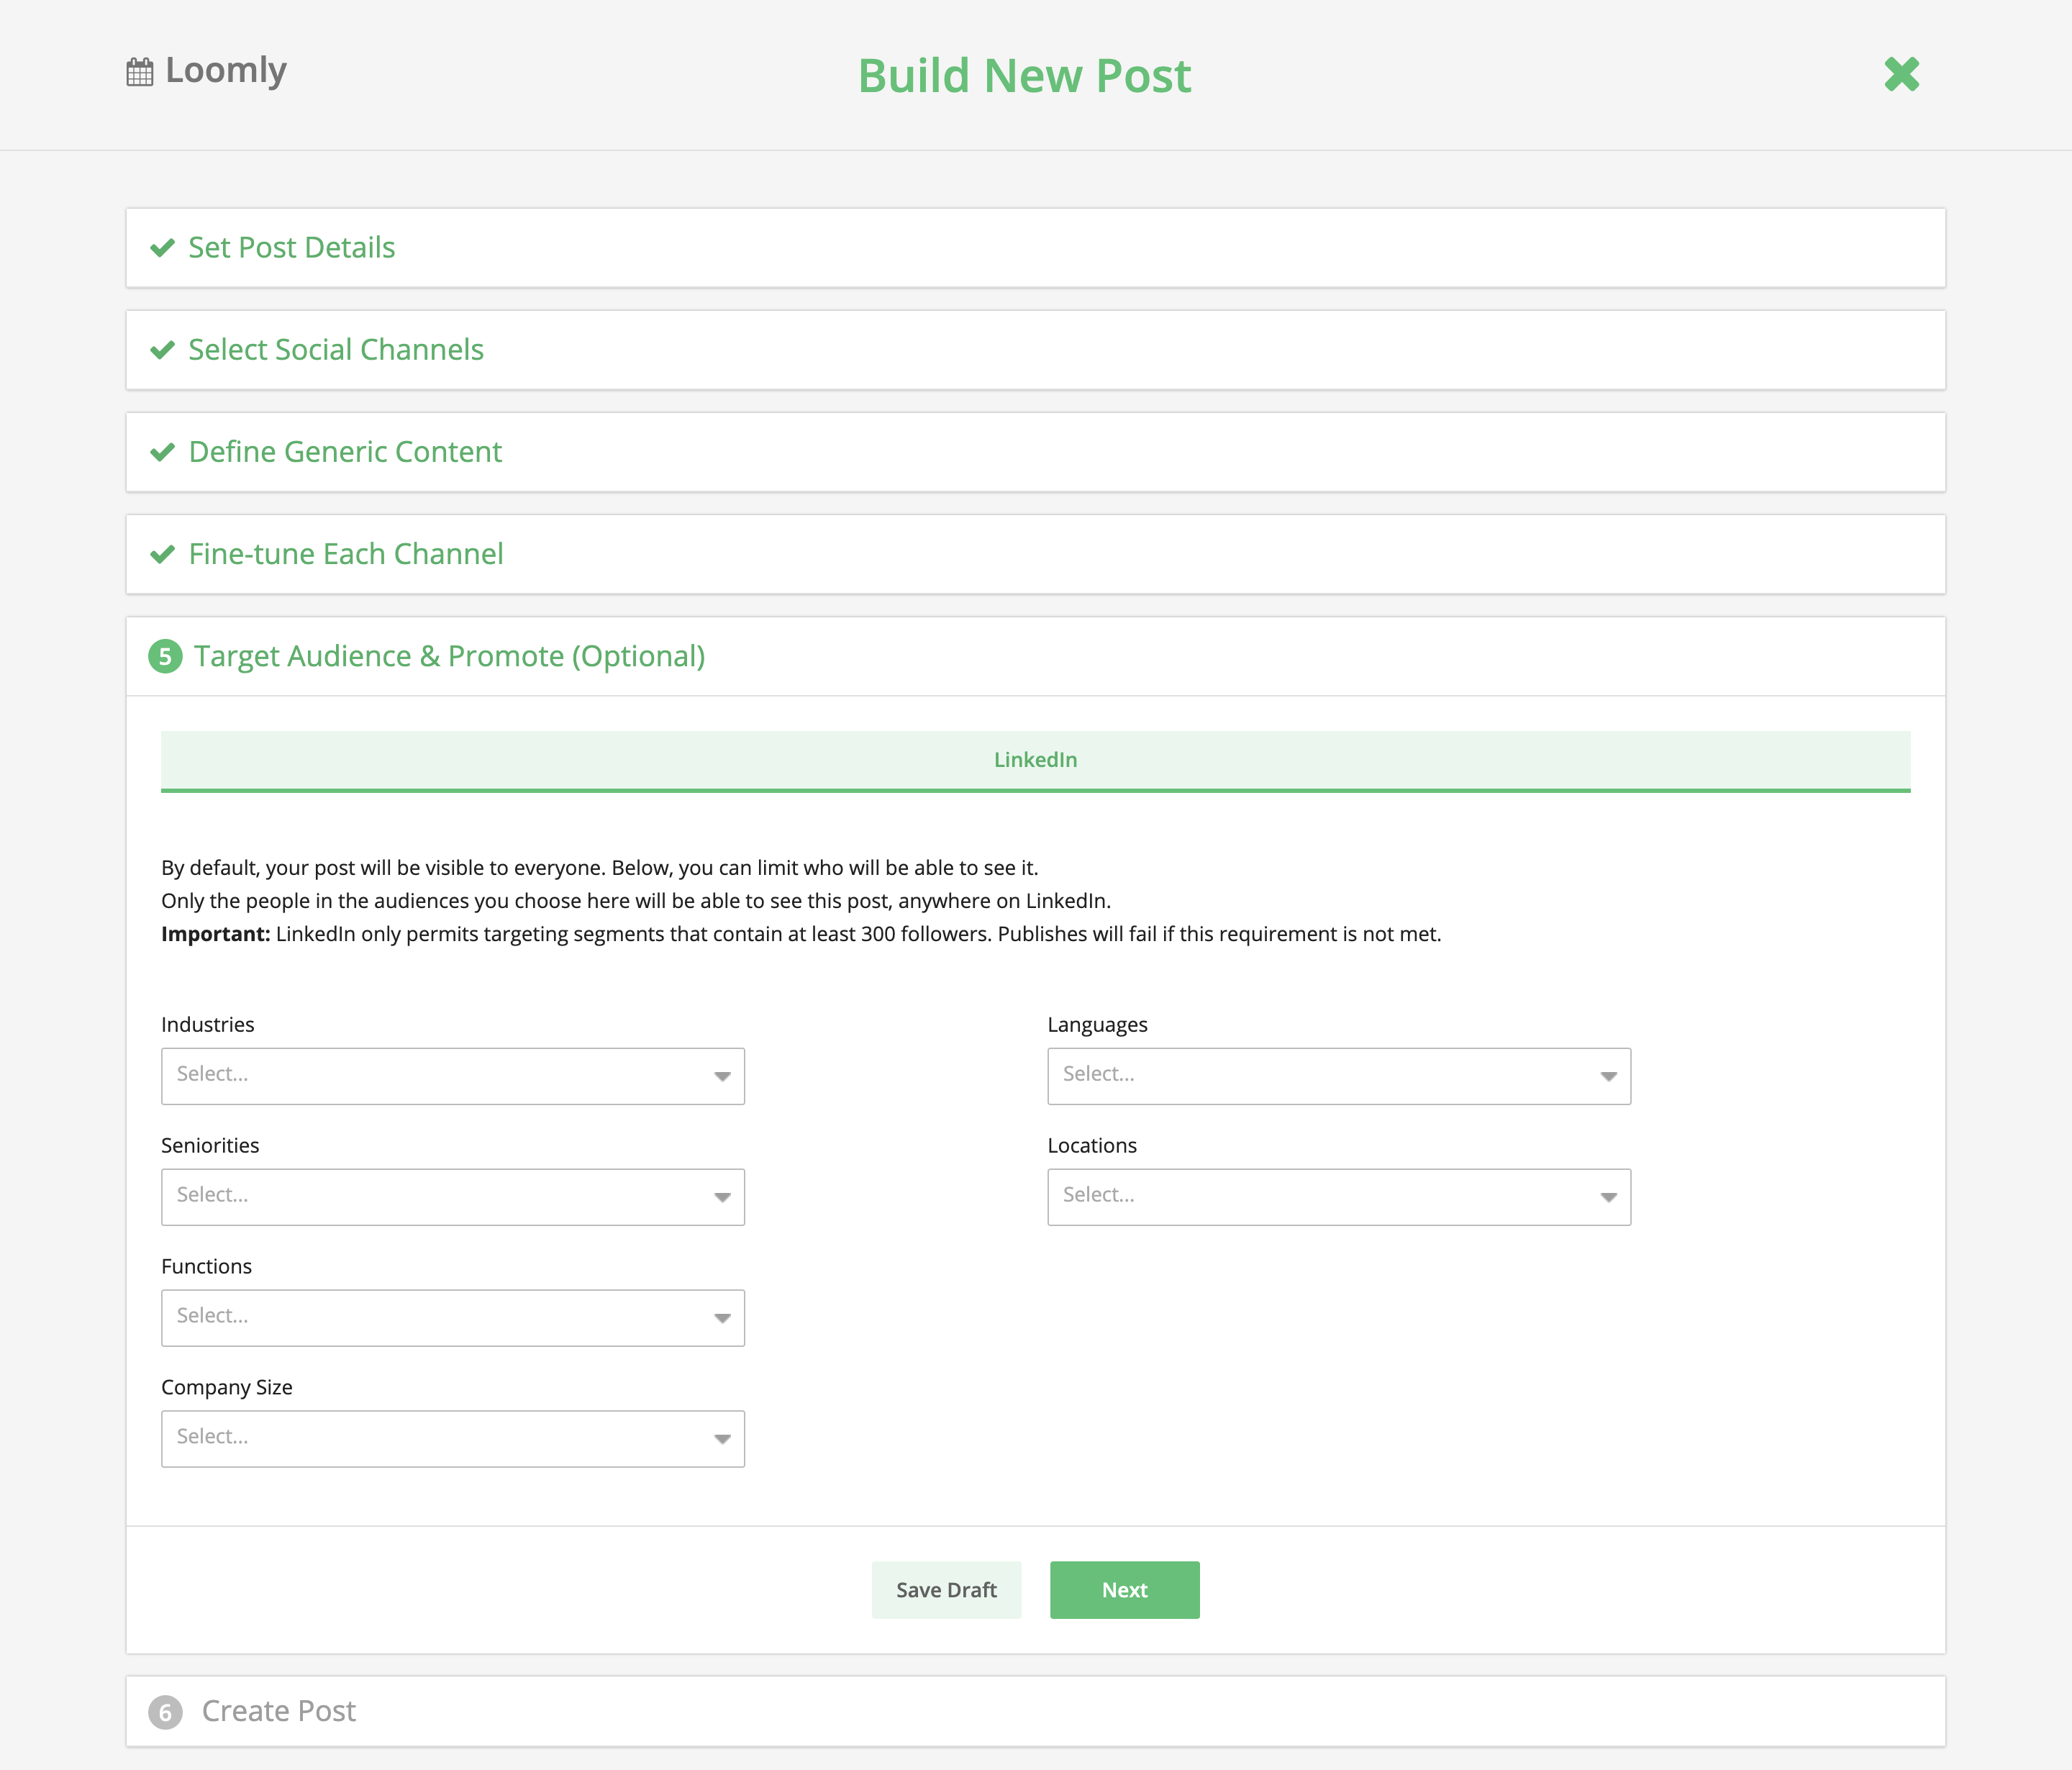
Task: Close the Build New Post dialog
Action: pos(1901,74)
